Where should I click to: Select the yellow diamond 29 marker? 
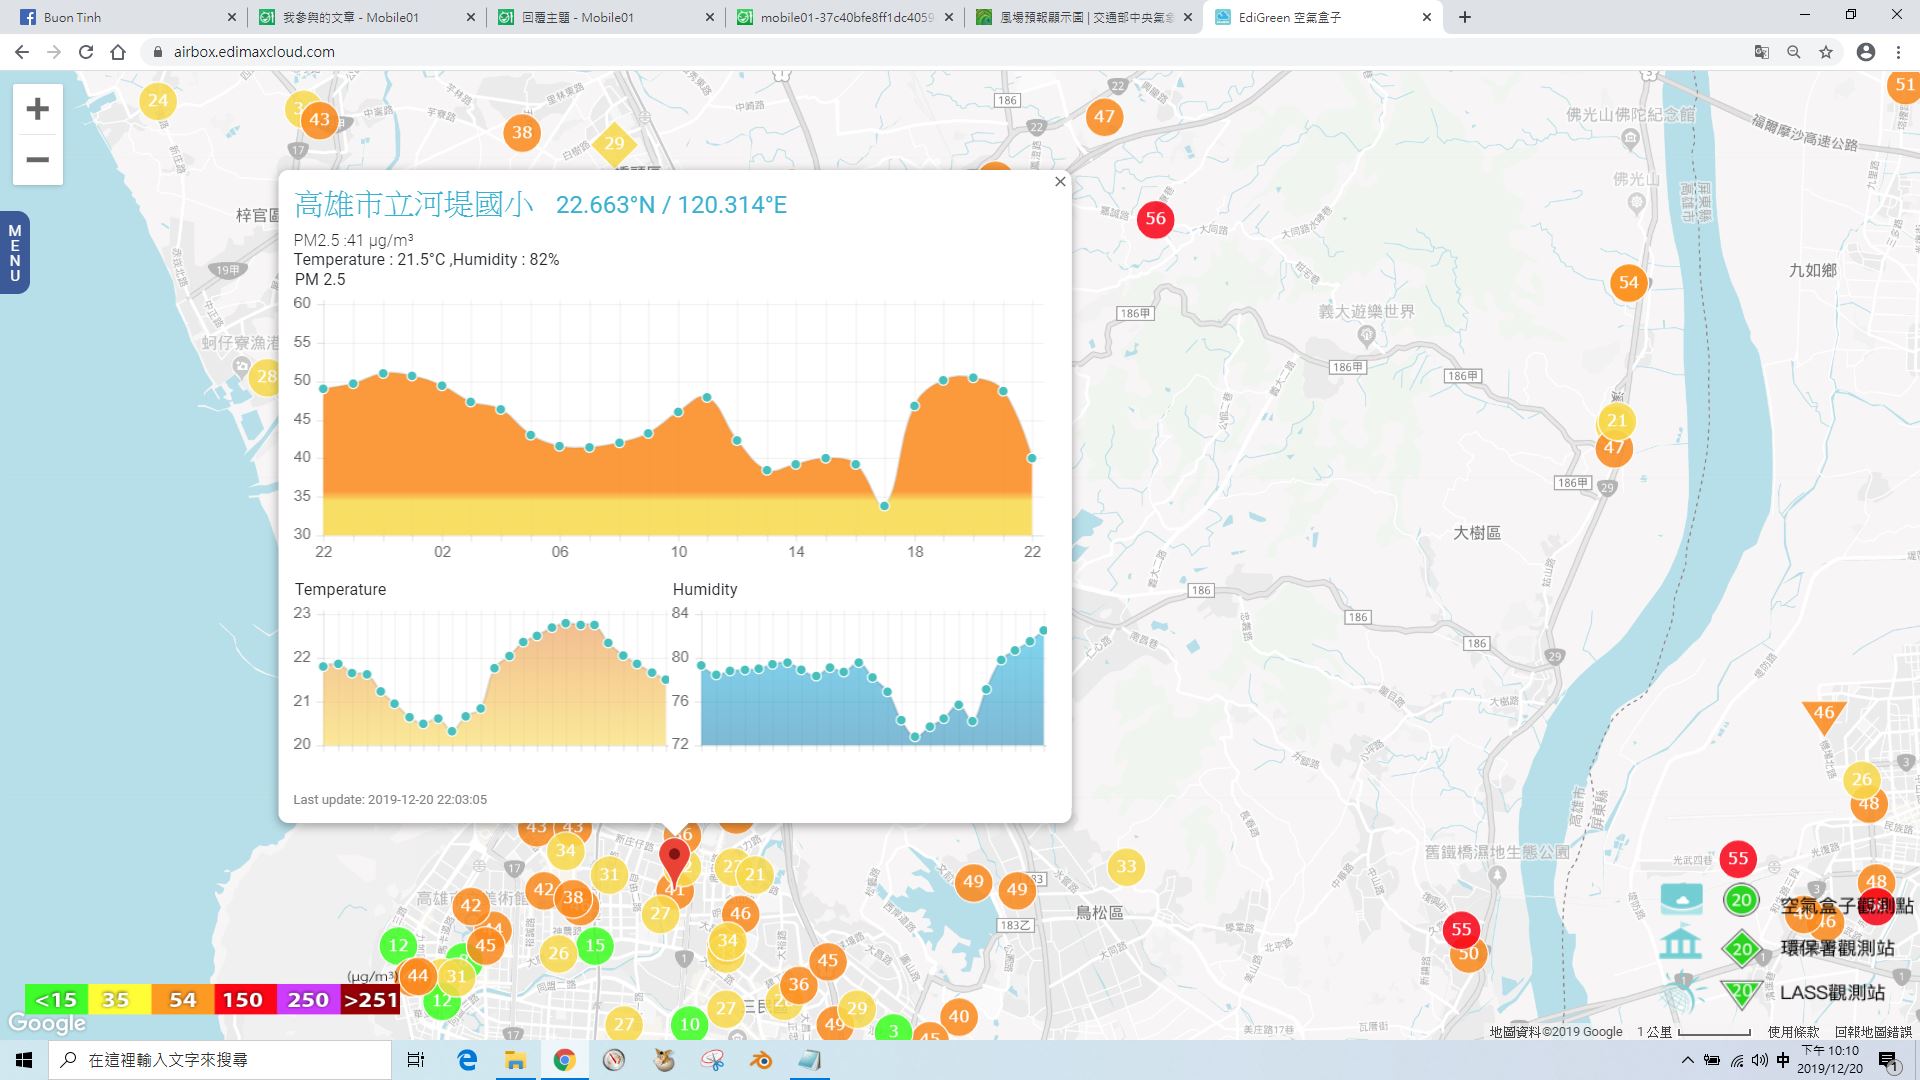click(614, 143)
